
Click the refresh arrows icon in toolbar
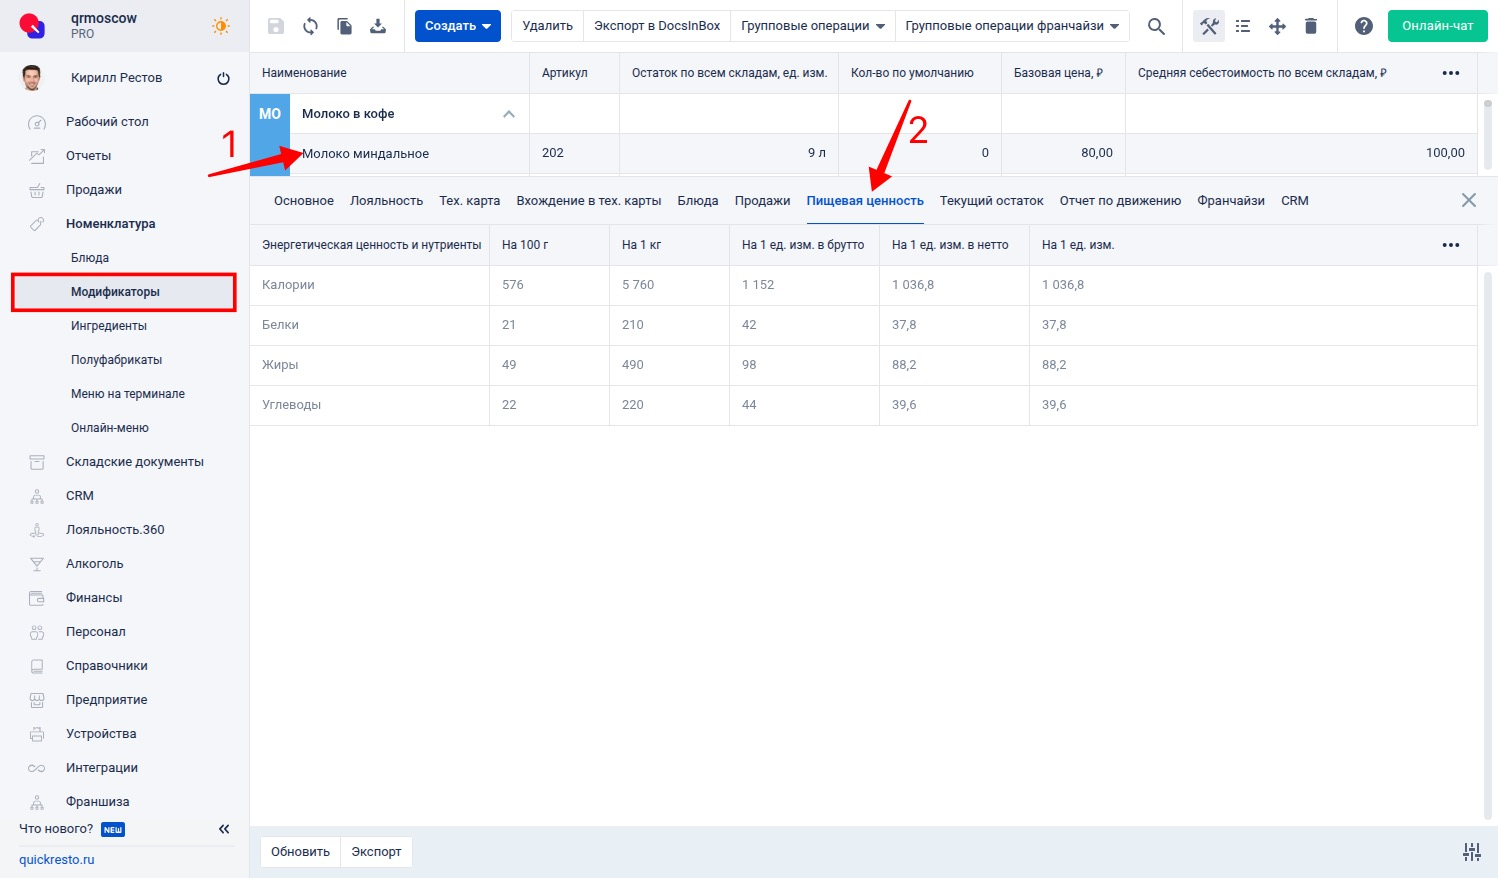(310, 26)
